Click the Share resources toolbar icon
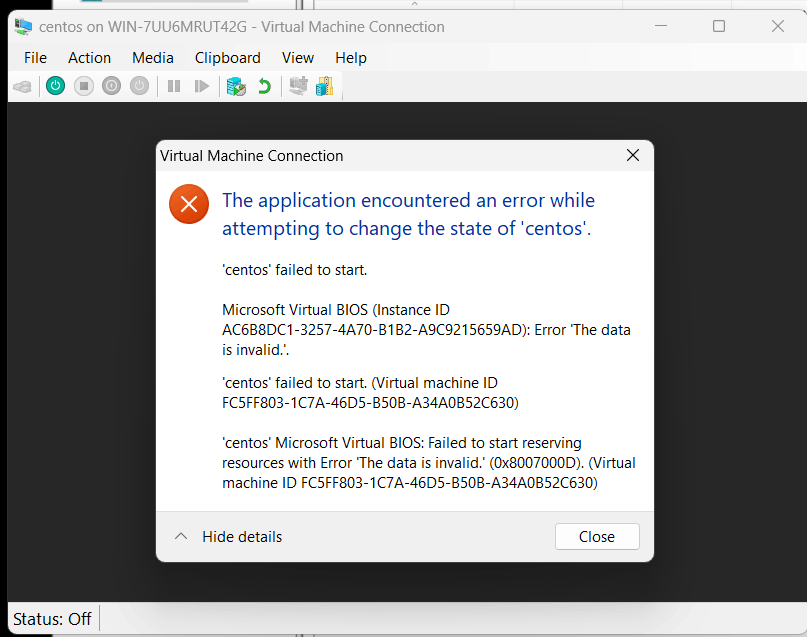The image size is (807, 637). pos(325,86)
